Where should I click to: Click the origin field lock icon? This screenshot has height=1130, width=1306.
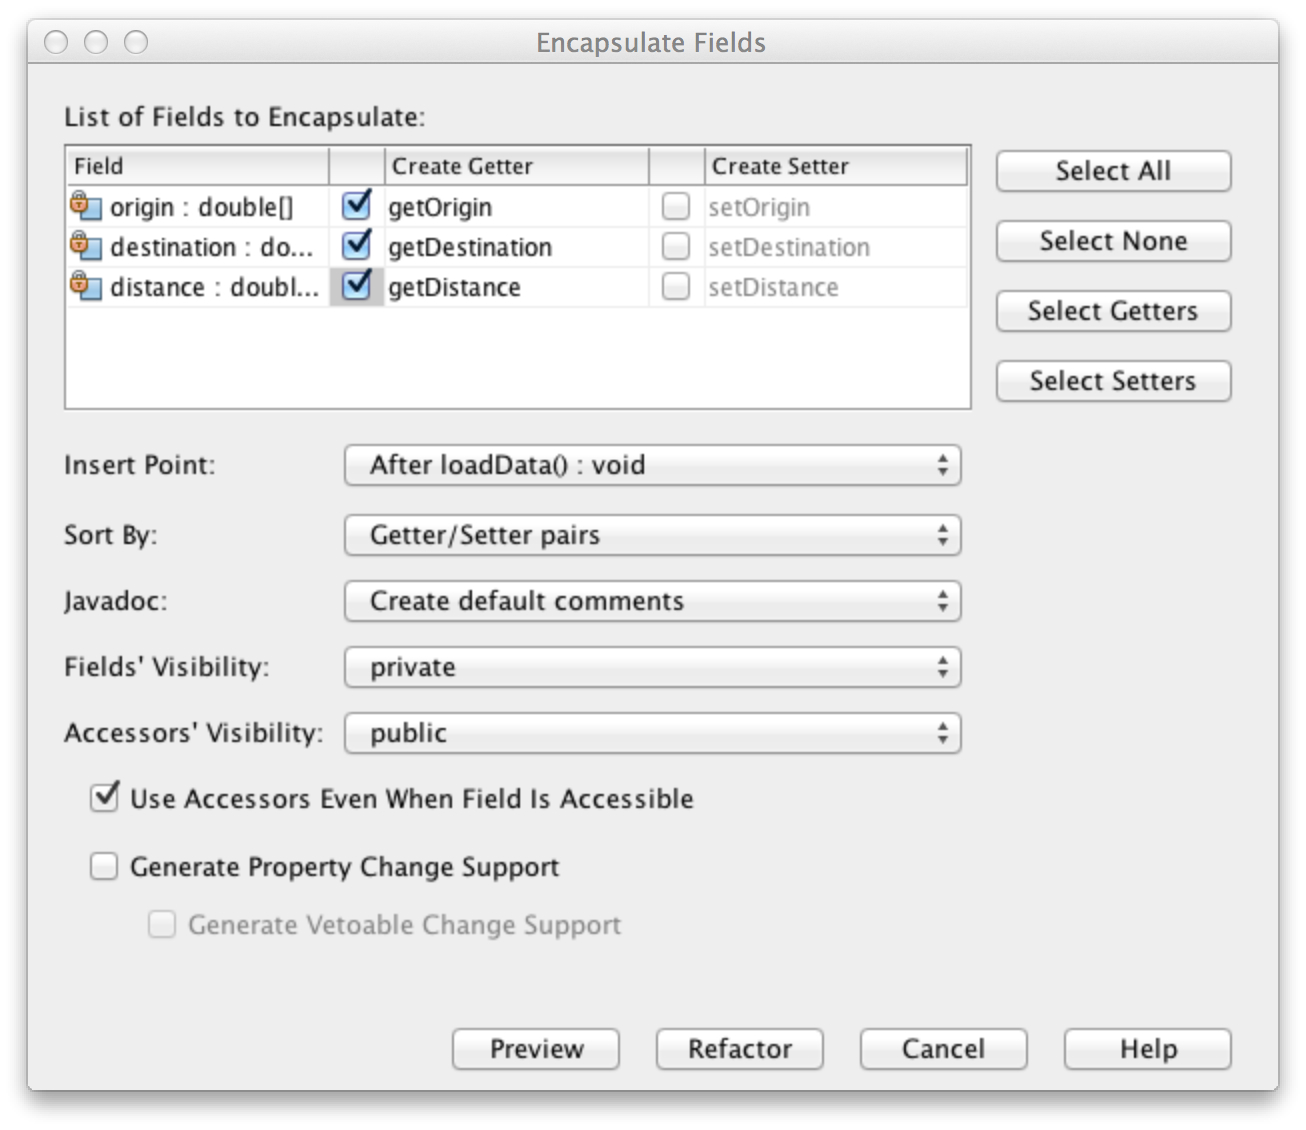pyautogui.click(x=86, y=206)
